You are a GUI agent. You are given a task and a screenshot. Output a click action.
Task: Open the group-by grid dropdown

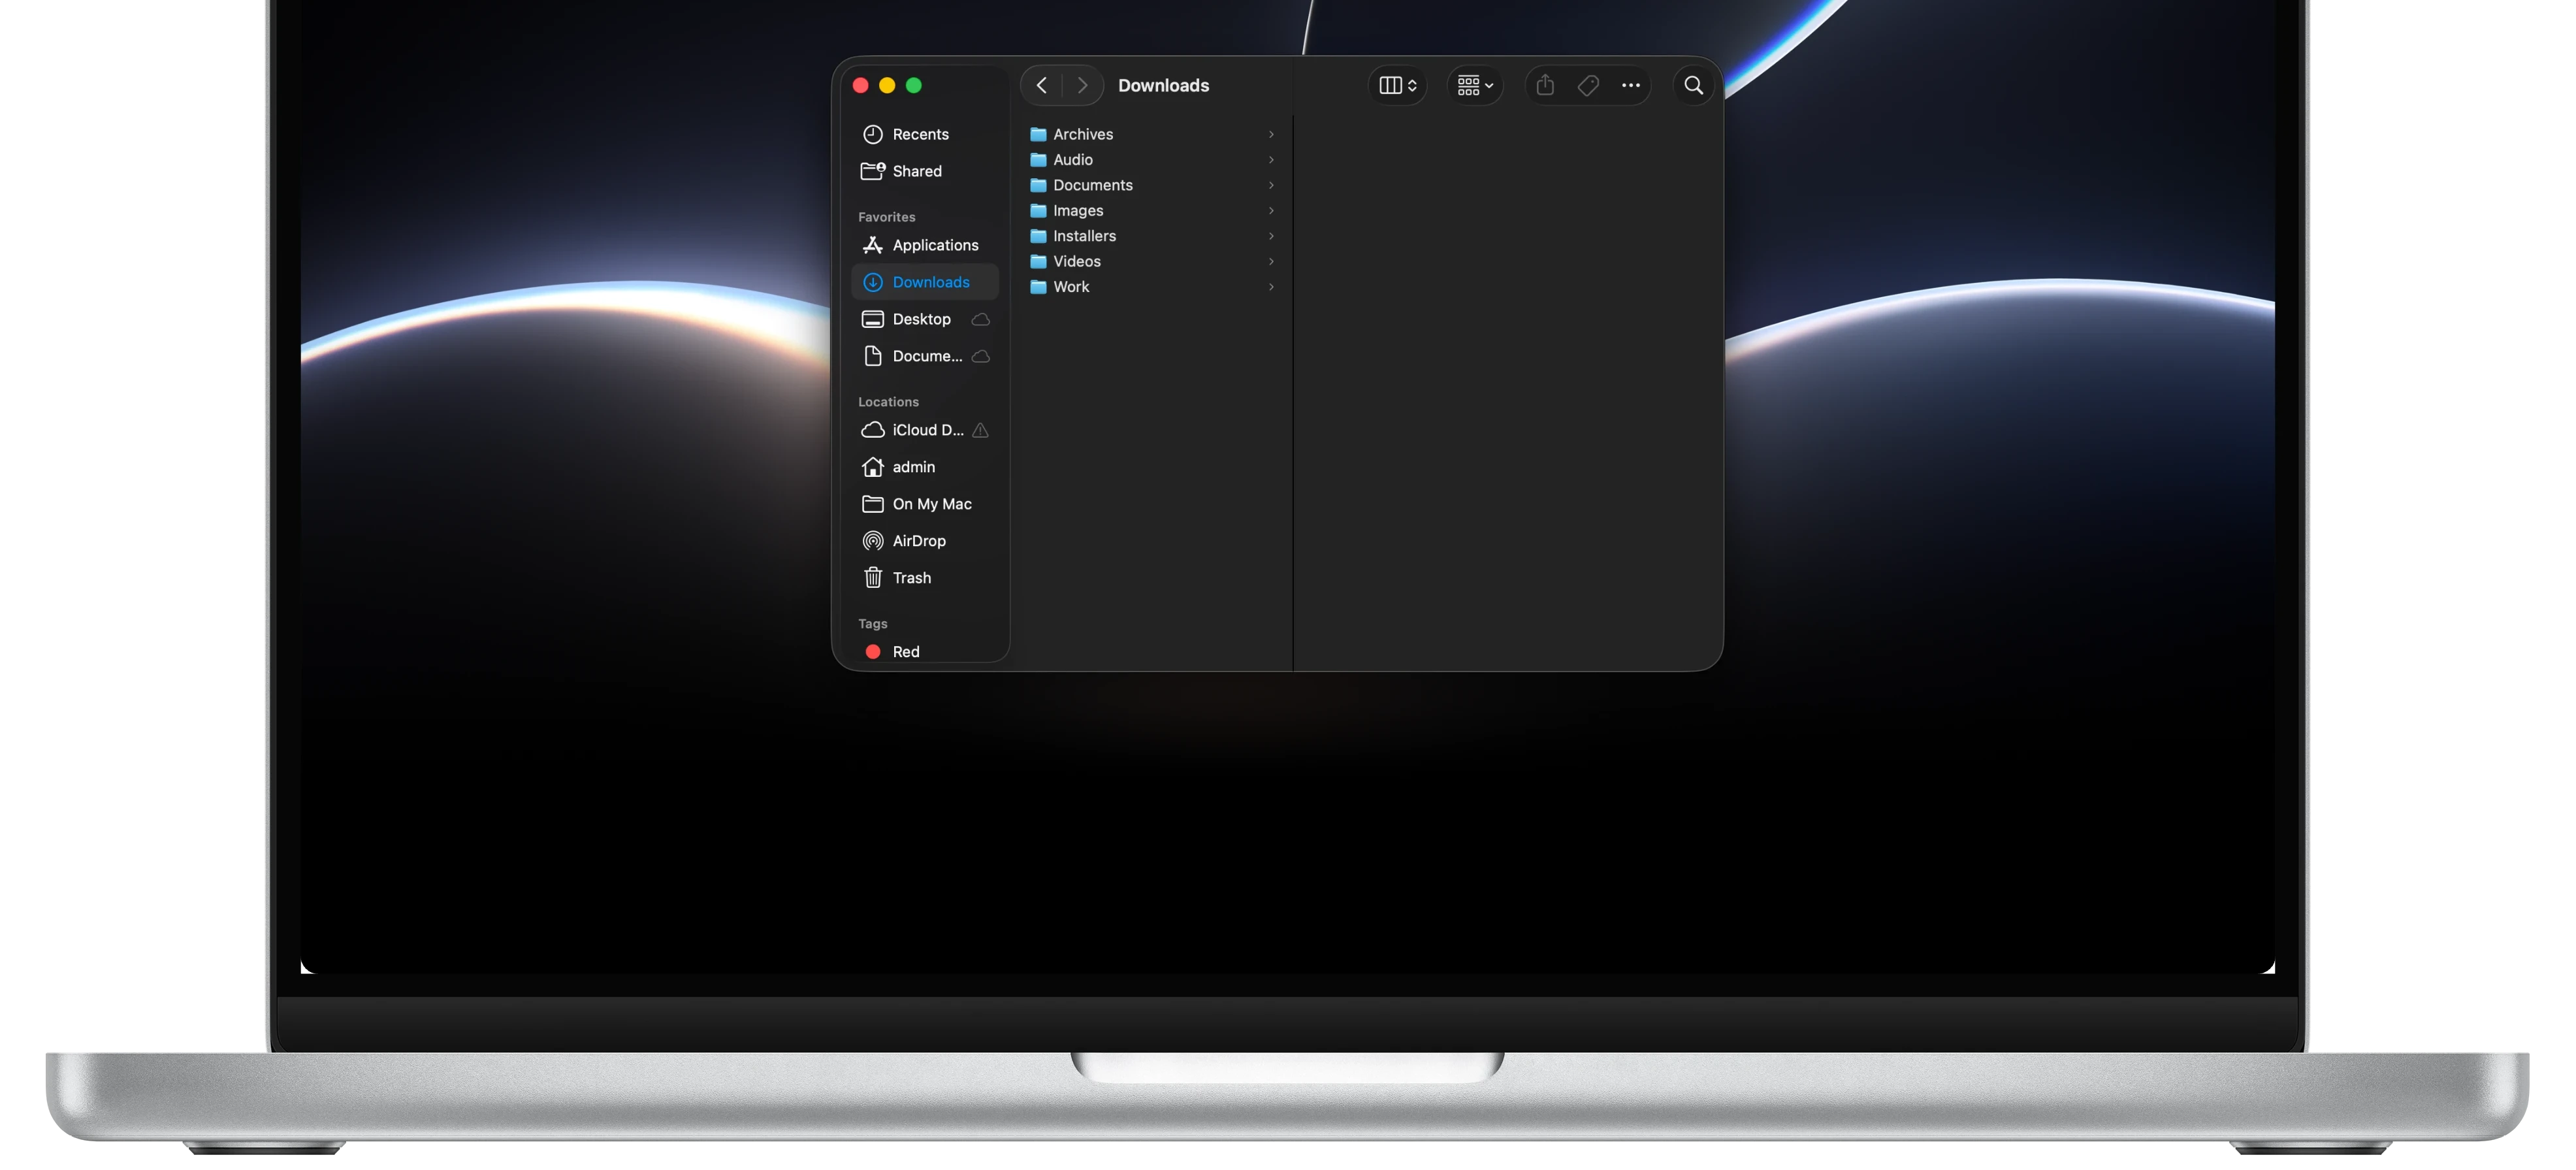coord(1475,86)
